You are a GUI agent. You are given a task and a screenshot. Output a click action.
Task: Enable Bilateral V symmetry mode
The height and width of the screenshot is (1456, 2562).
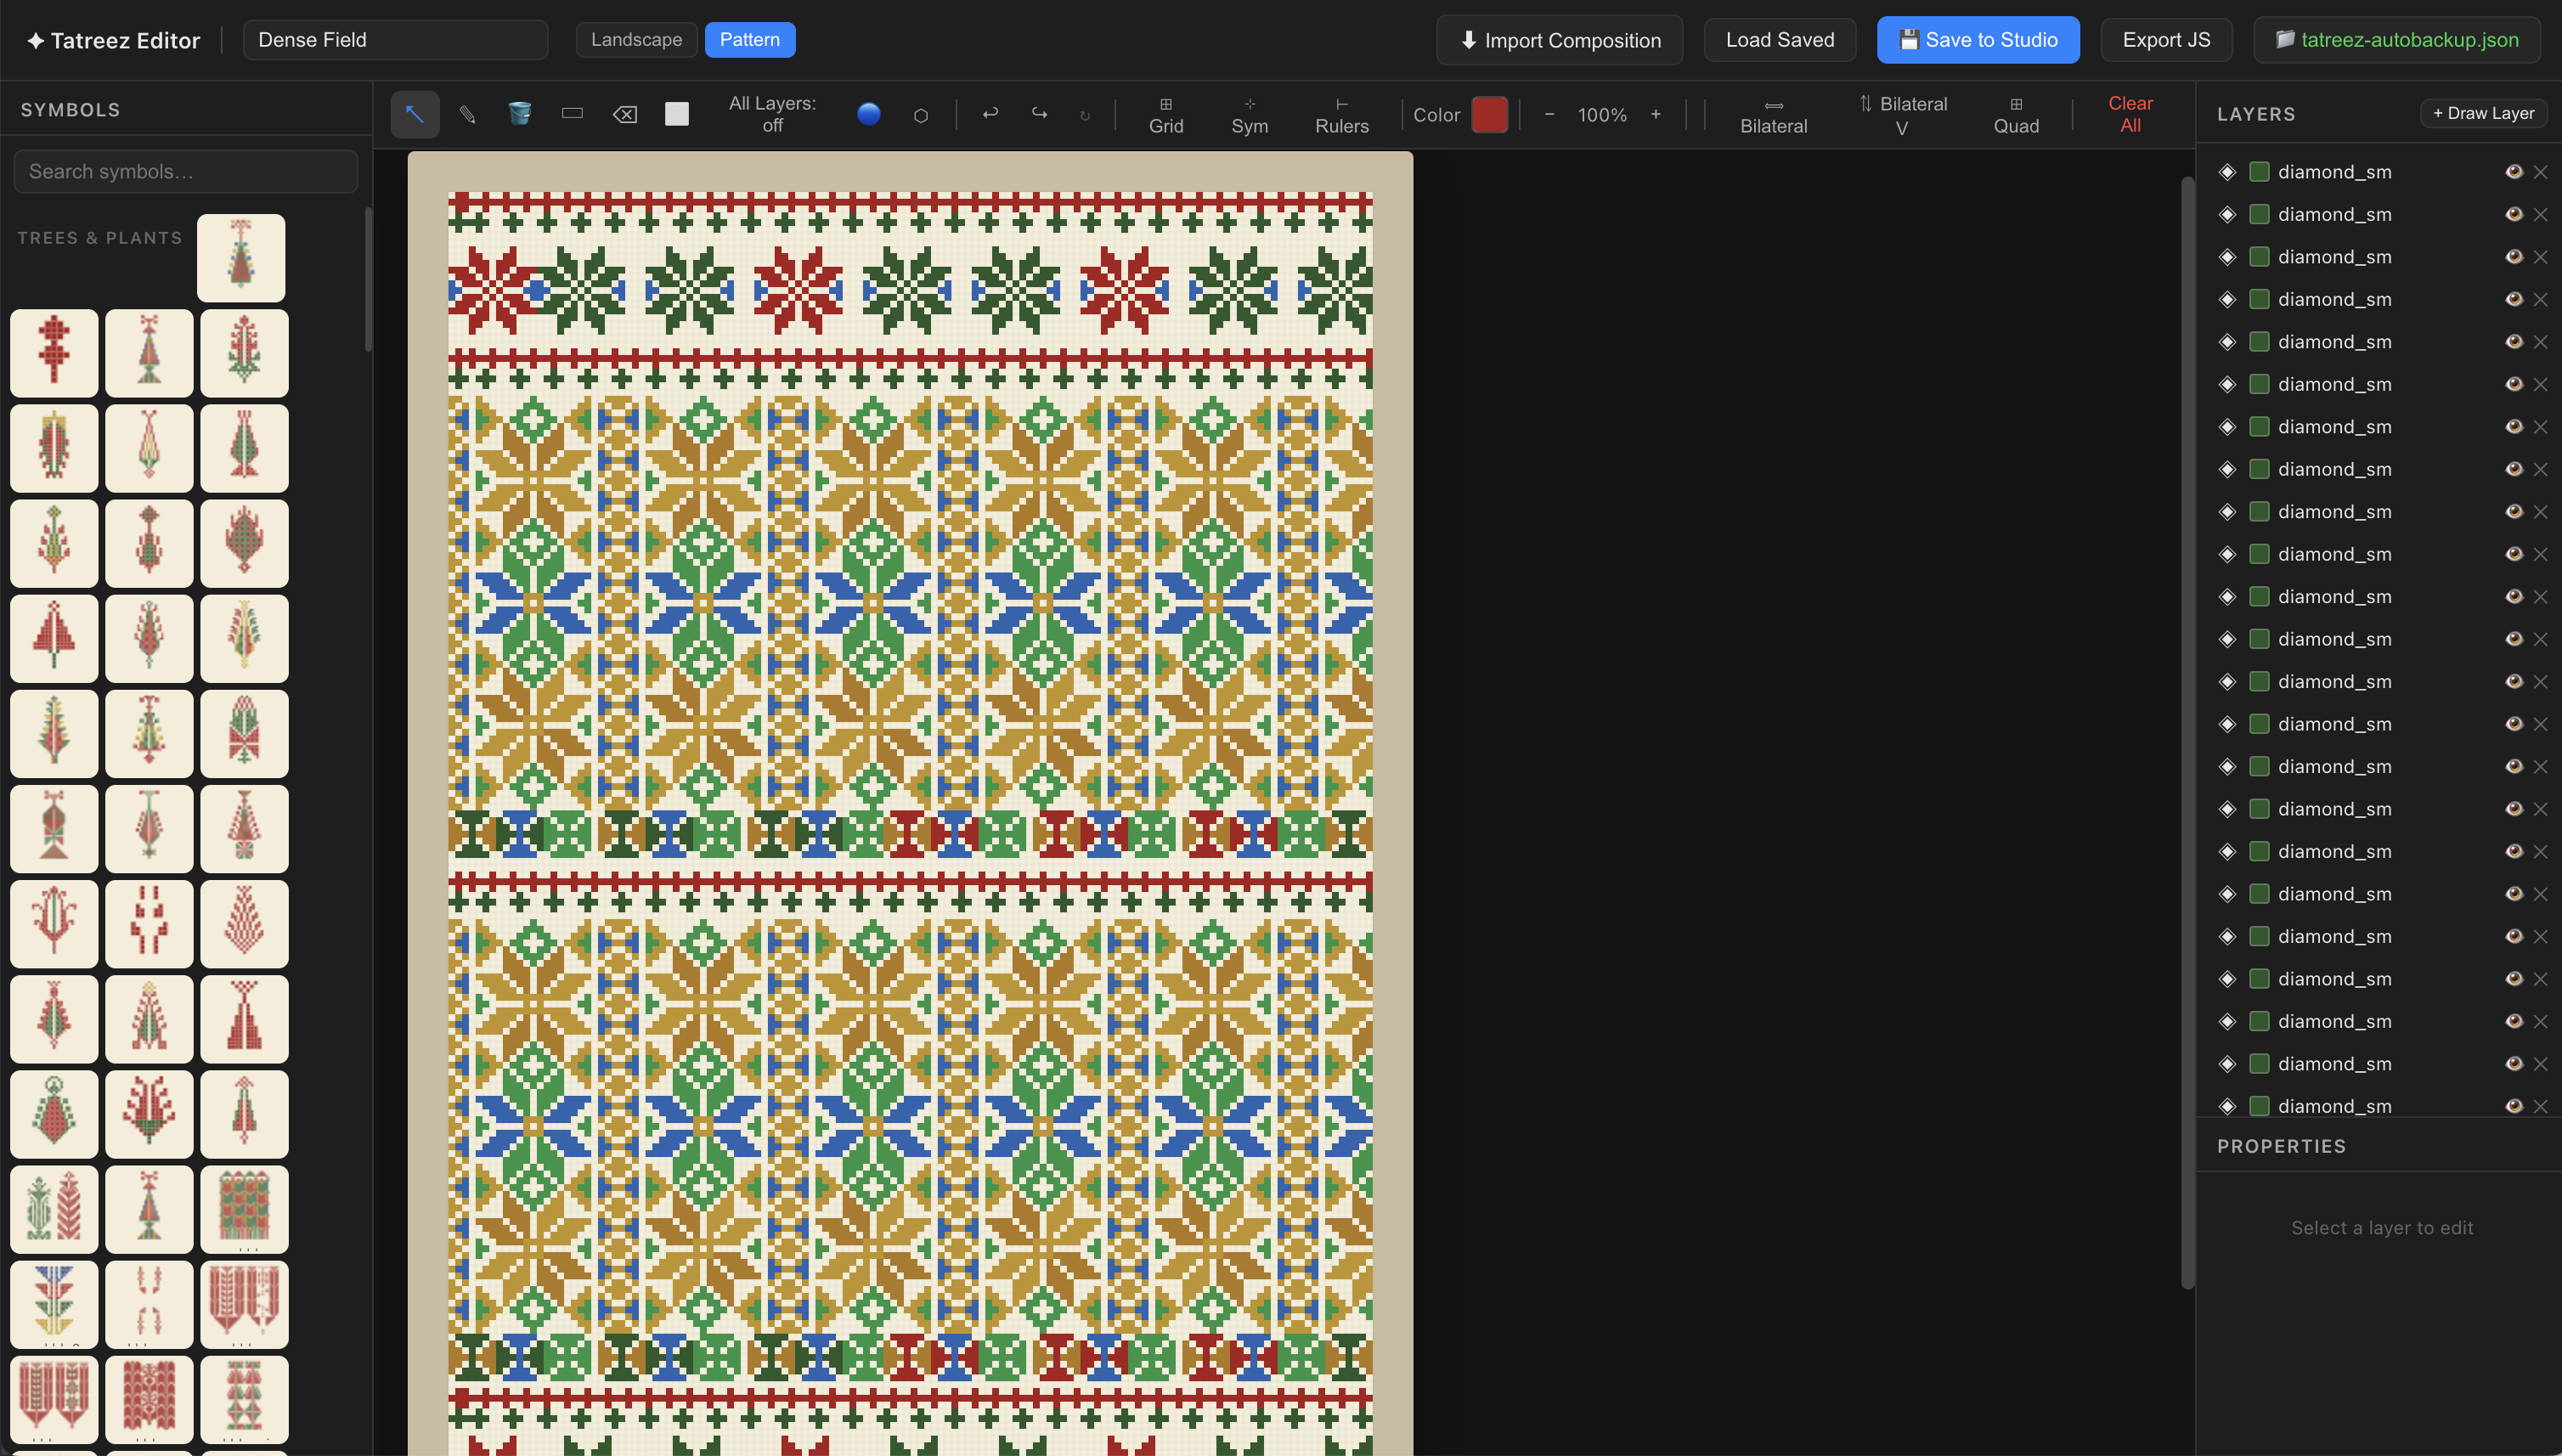click(x=1902, y=114)
